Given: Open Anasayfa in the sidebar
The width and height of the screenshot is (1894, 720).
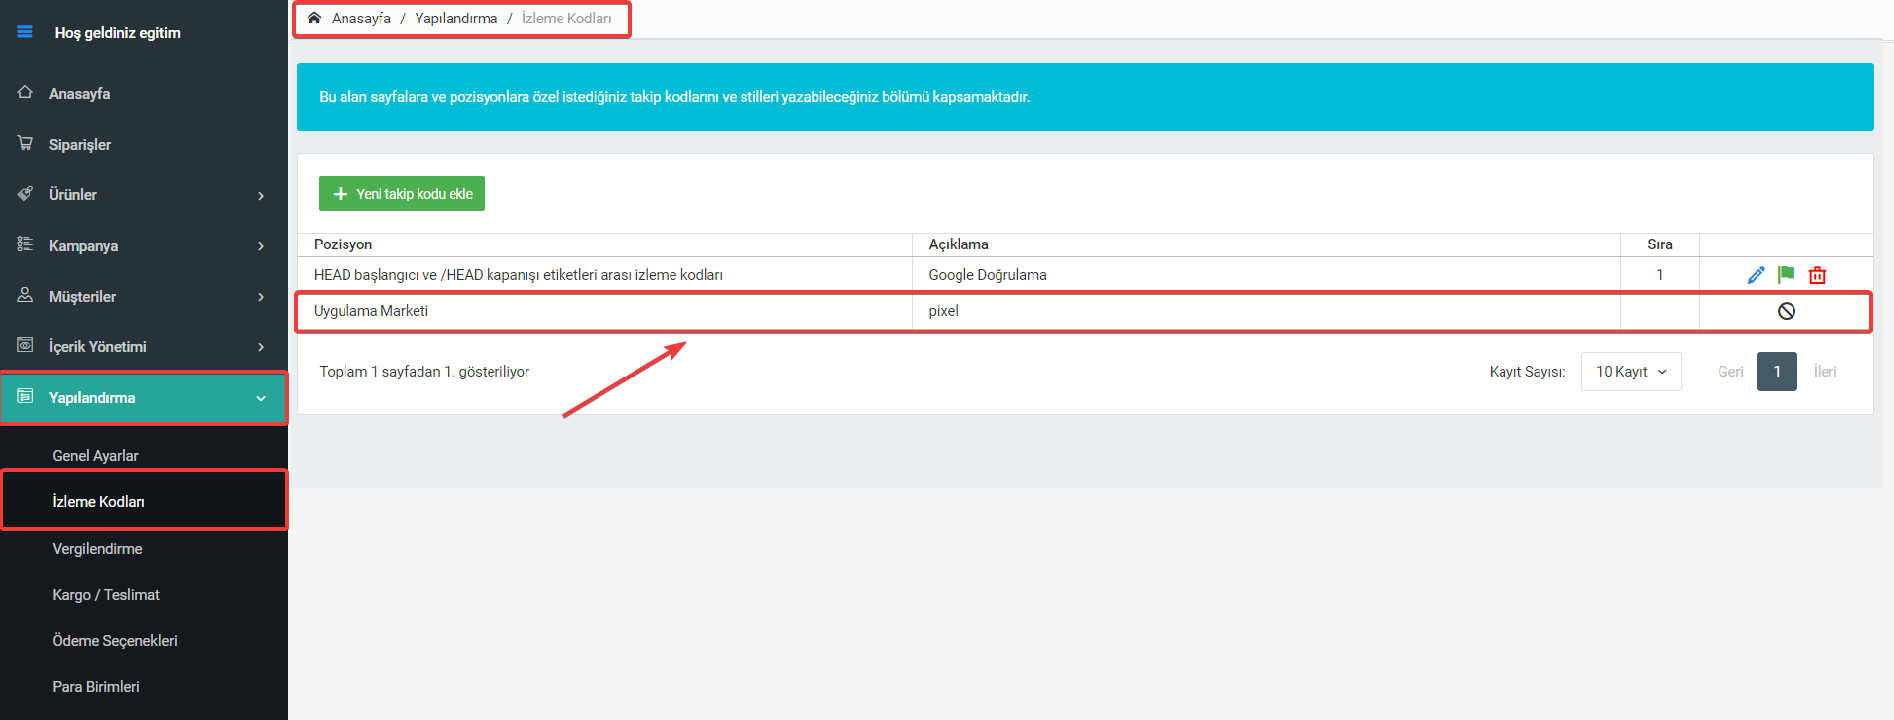Looking at the screenshot, I should (79, 94).
